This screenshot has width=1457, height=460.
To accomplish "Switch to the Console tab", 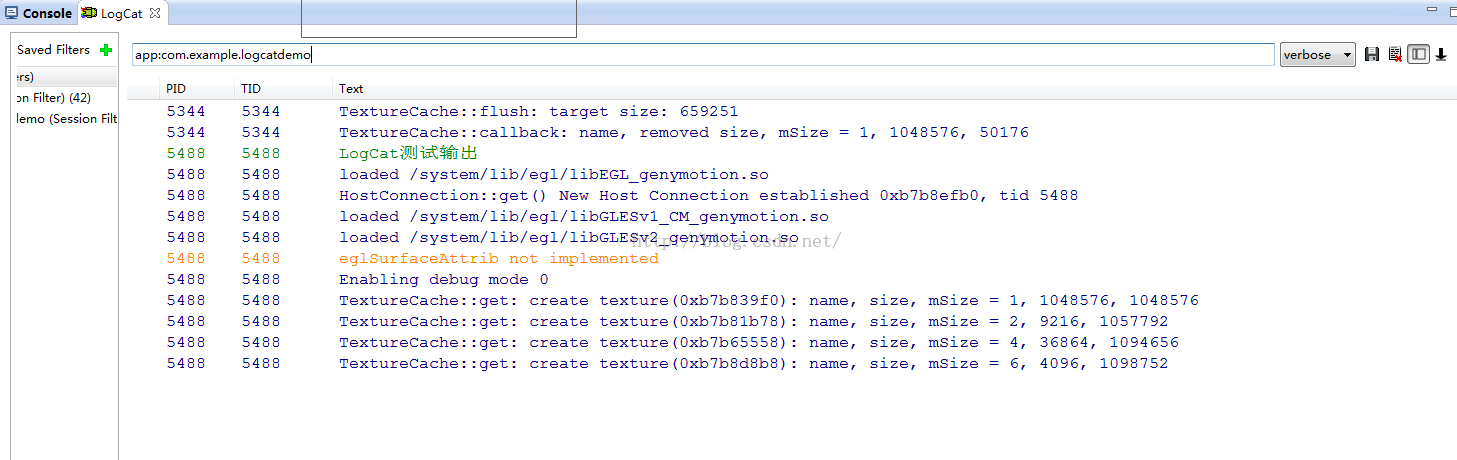I will tap(38, 14).
